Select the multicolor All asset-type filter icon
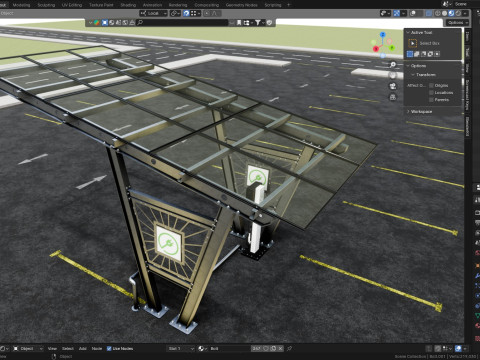The width and height of the screenshot is (480, 360). click(97, 22)
